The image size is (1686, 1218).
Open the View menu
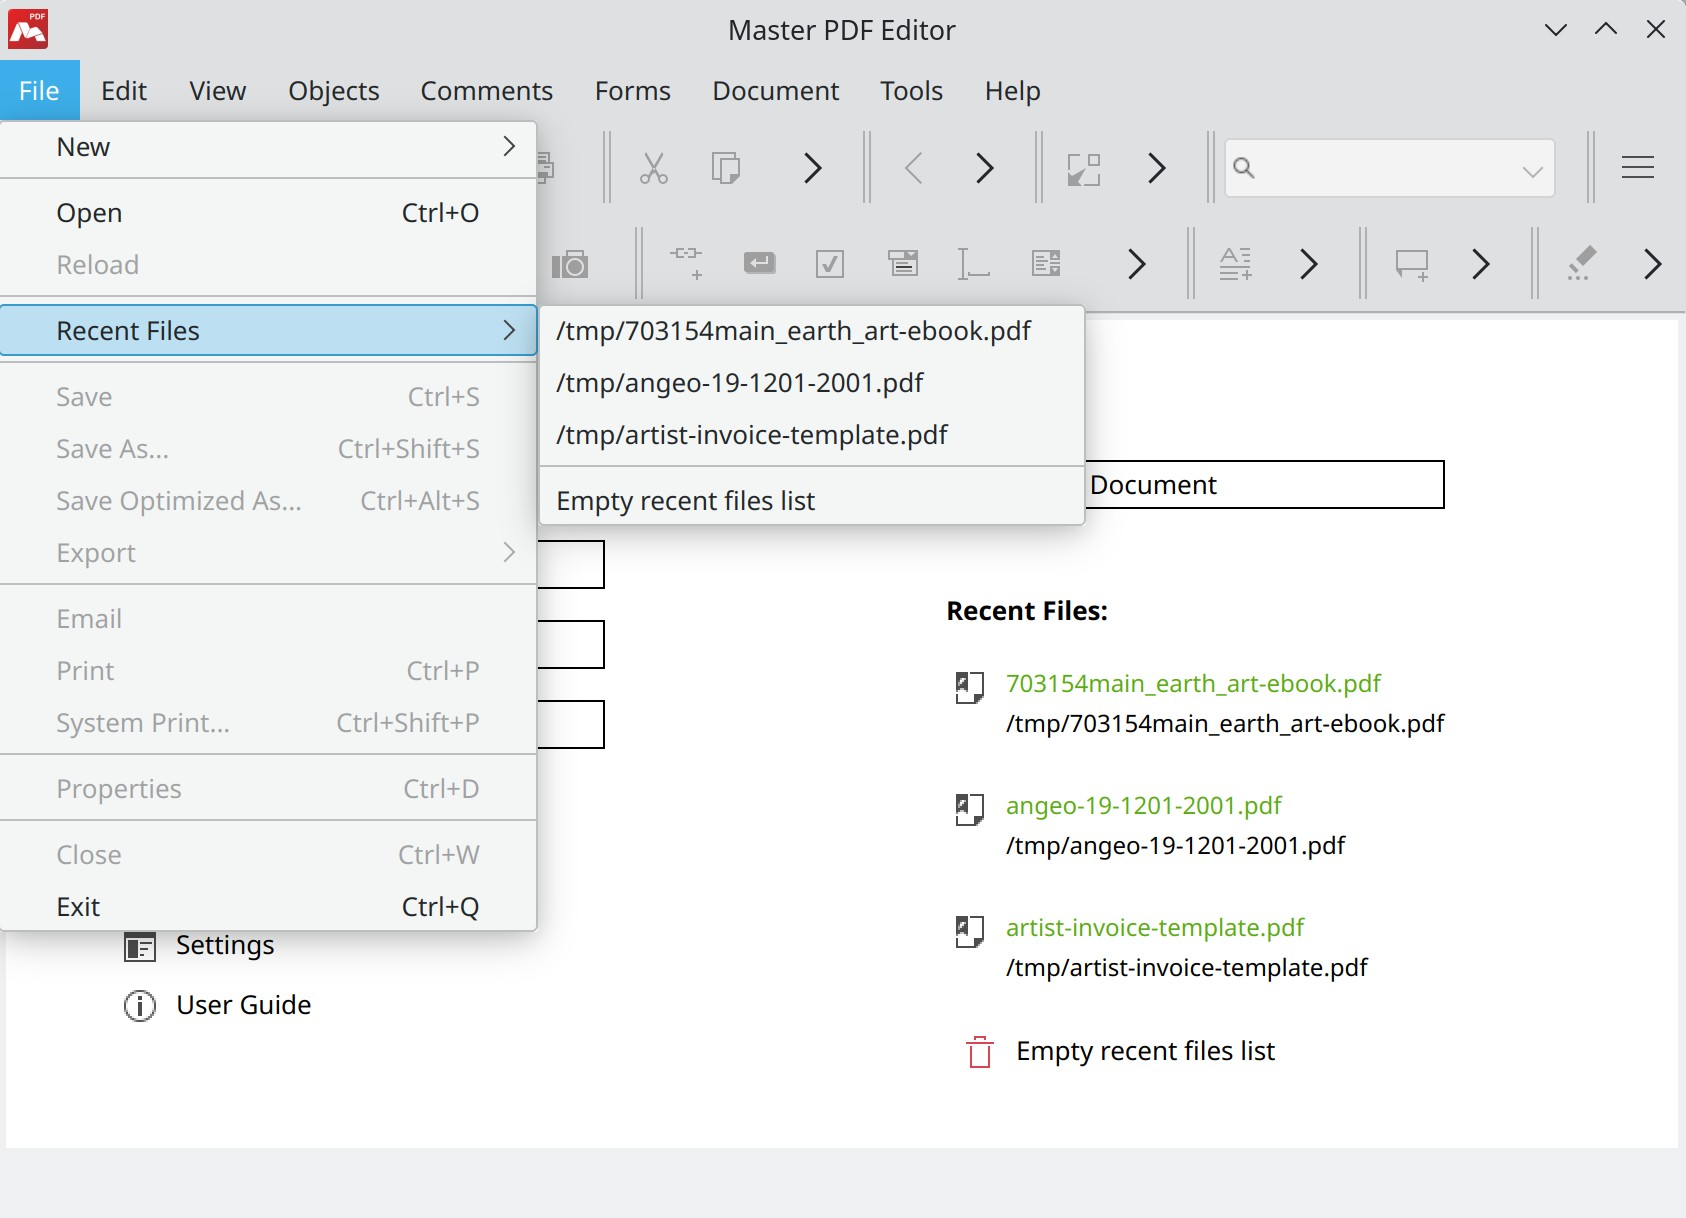coord(217,91)
